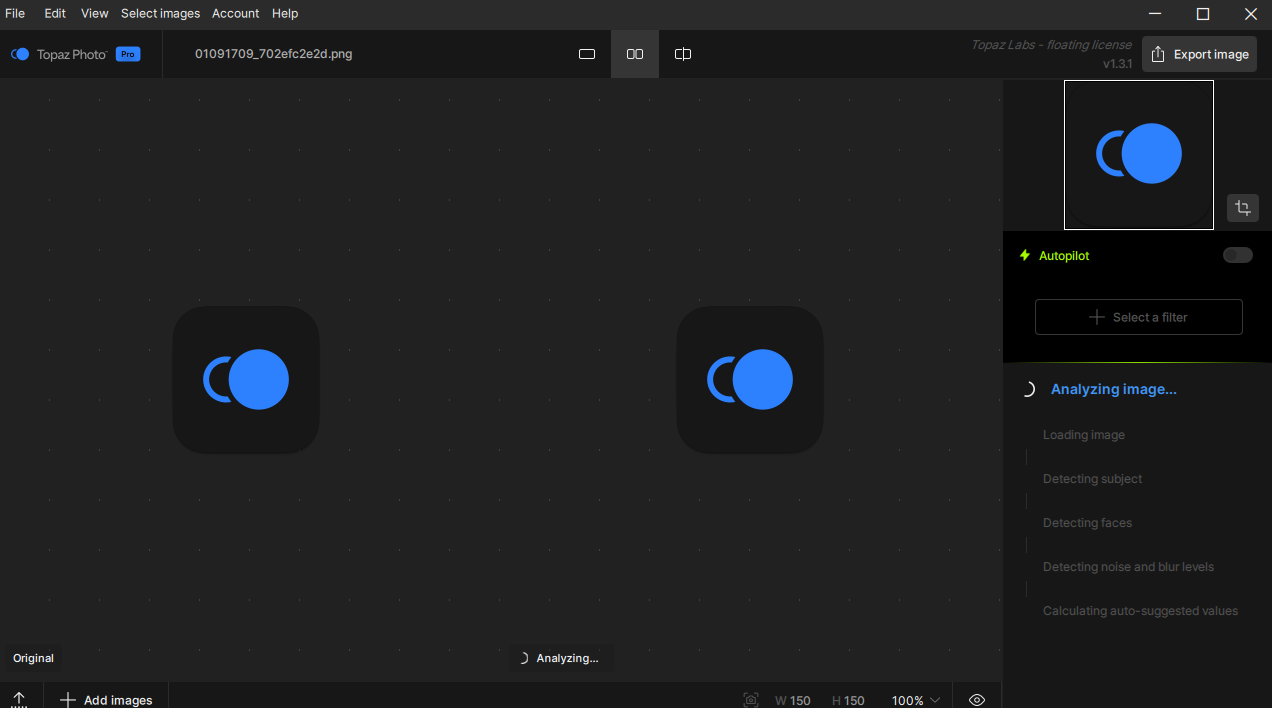
Task: Switch to single view layout
Action: (x=587, y=54)
